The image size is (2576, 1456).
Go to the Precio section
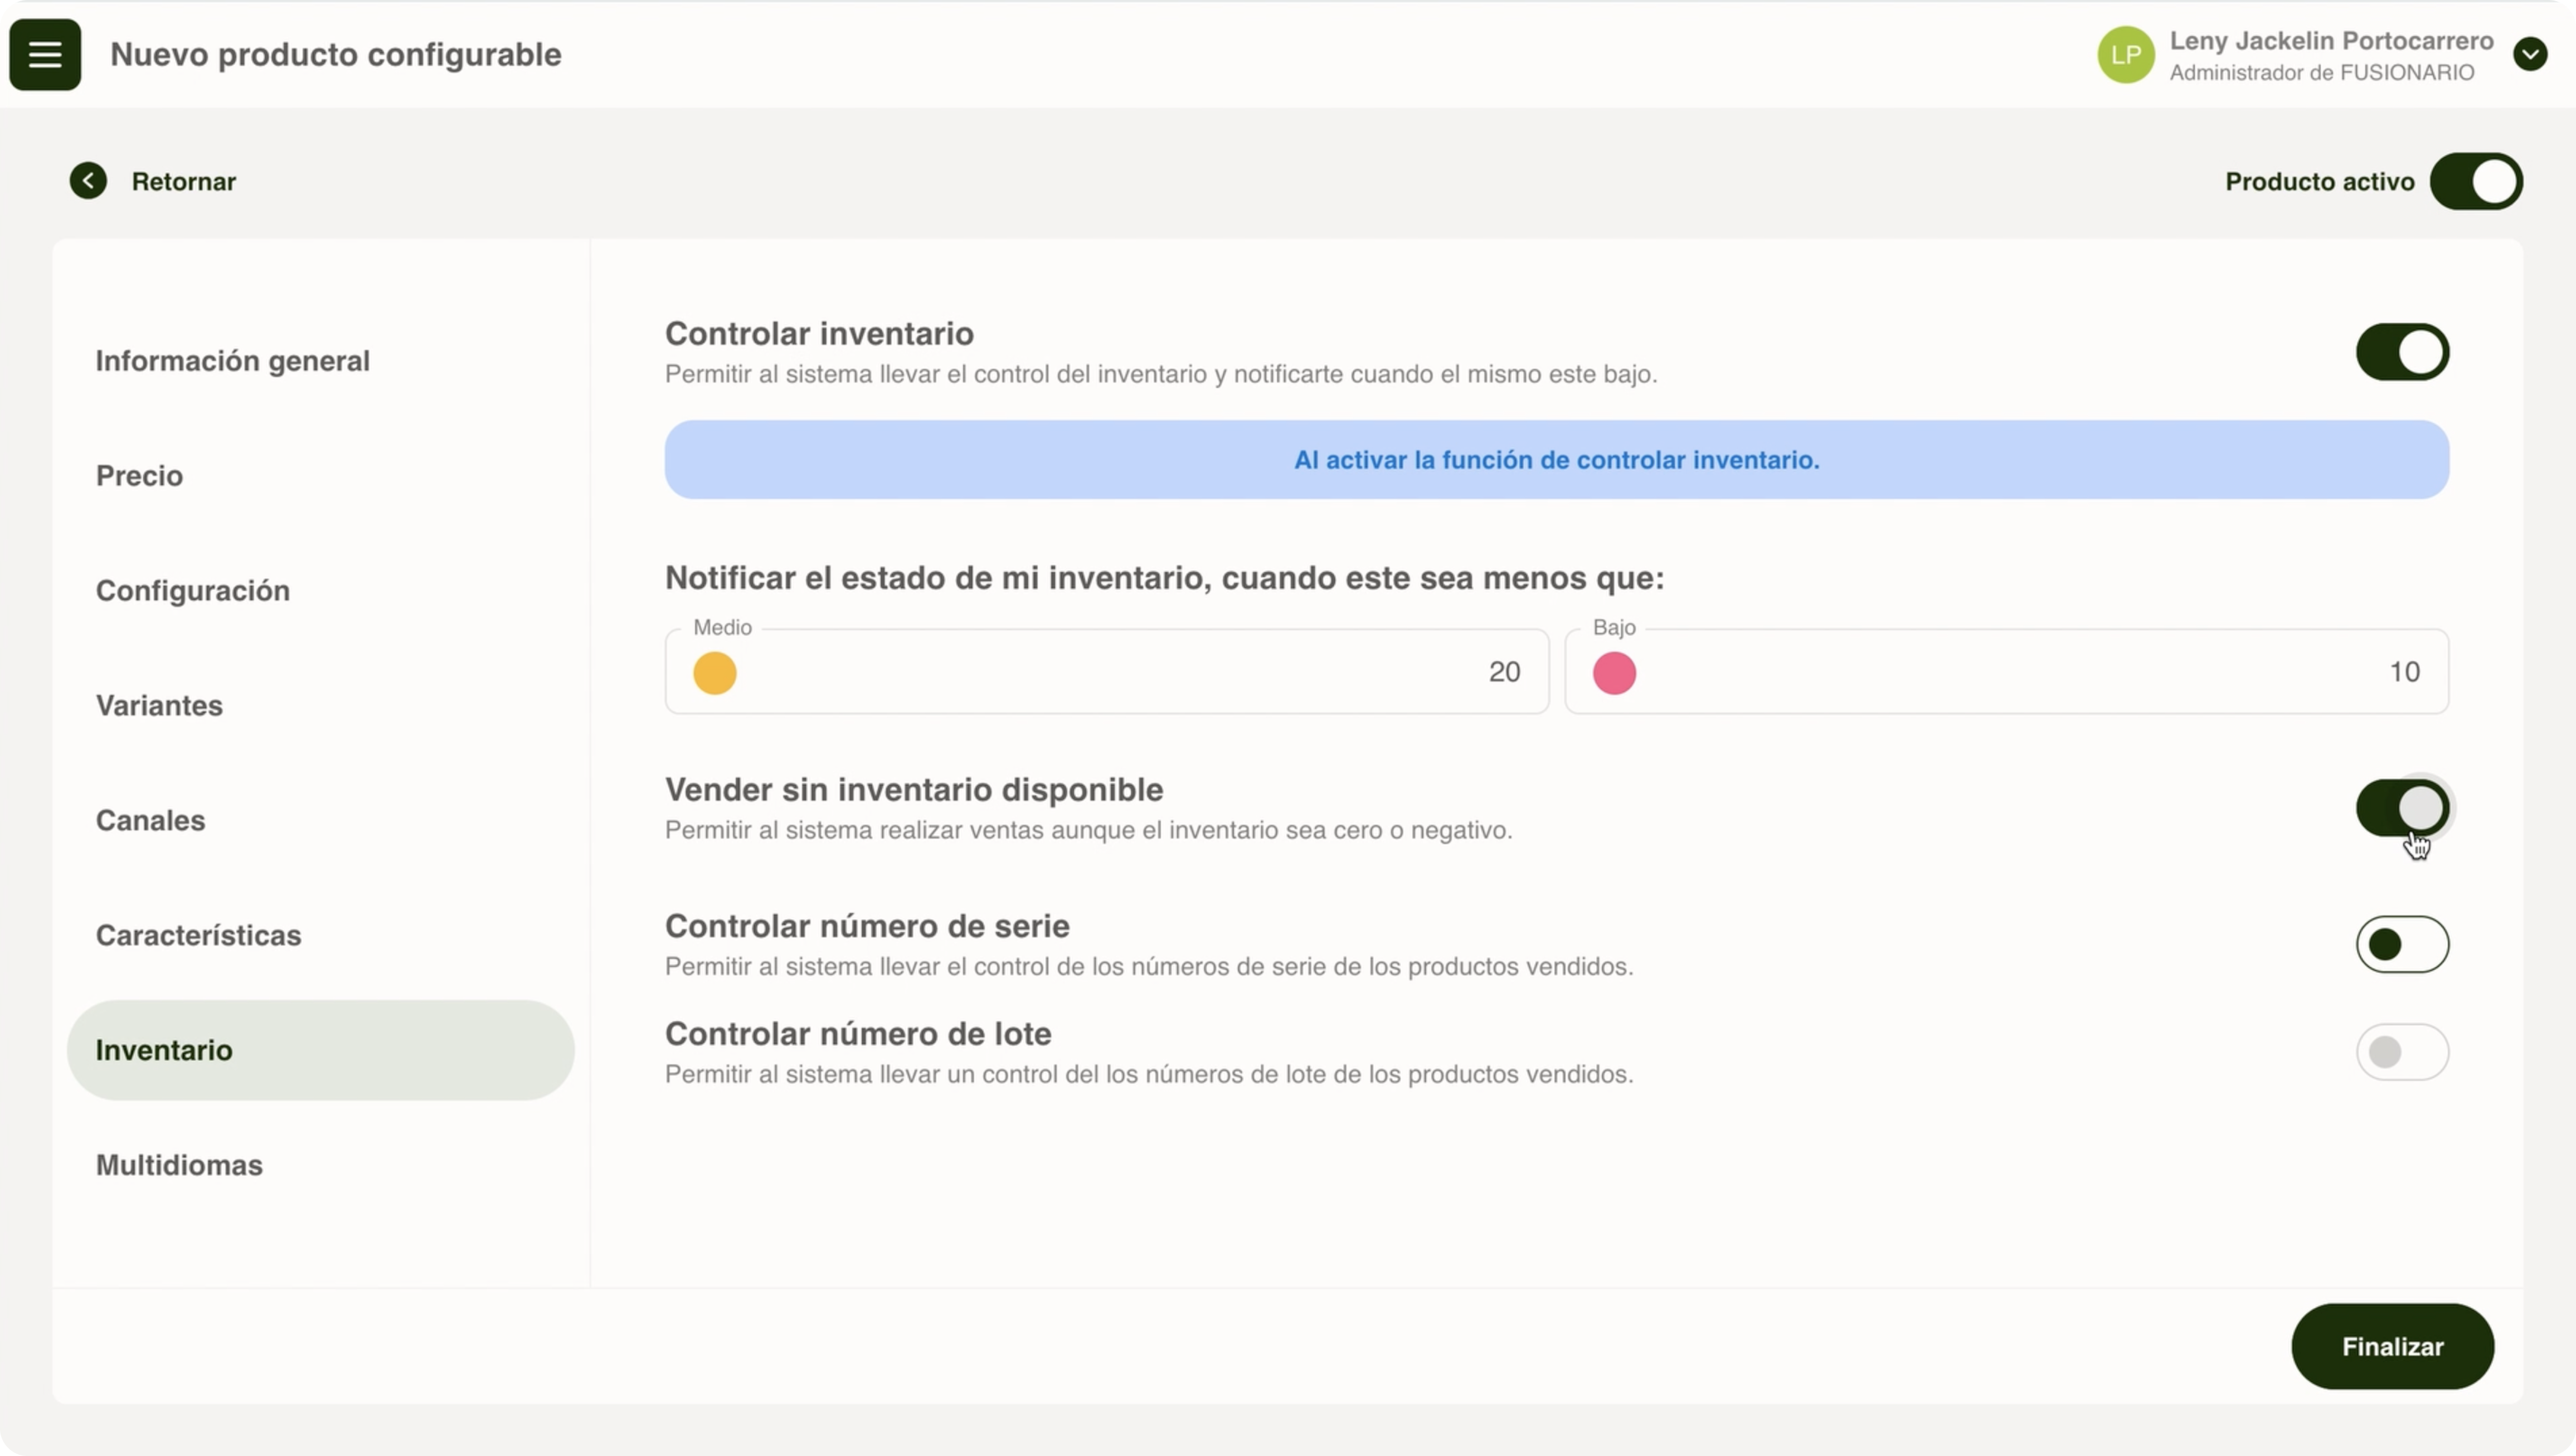point(139,476)
